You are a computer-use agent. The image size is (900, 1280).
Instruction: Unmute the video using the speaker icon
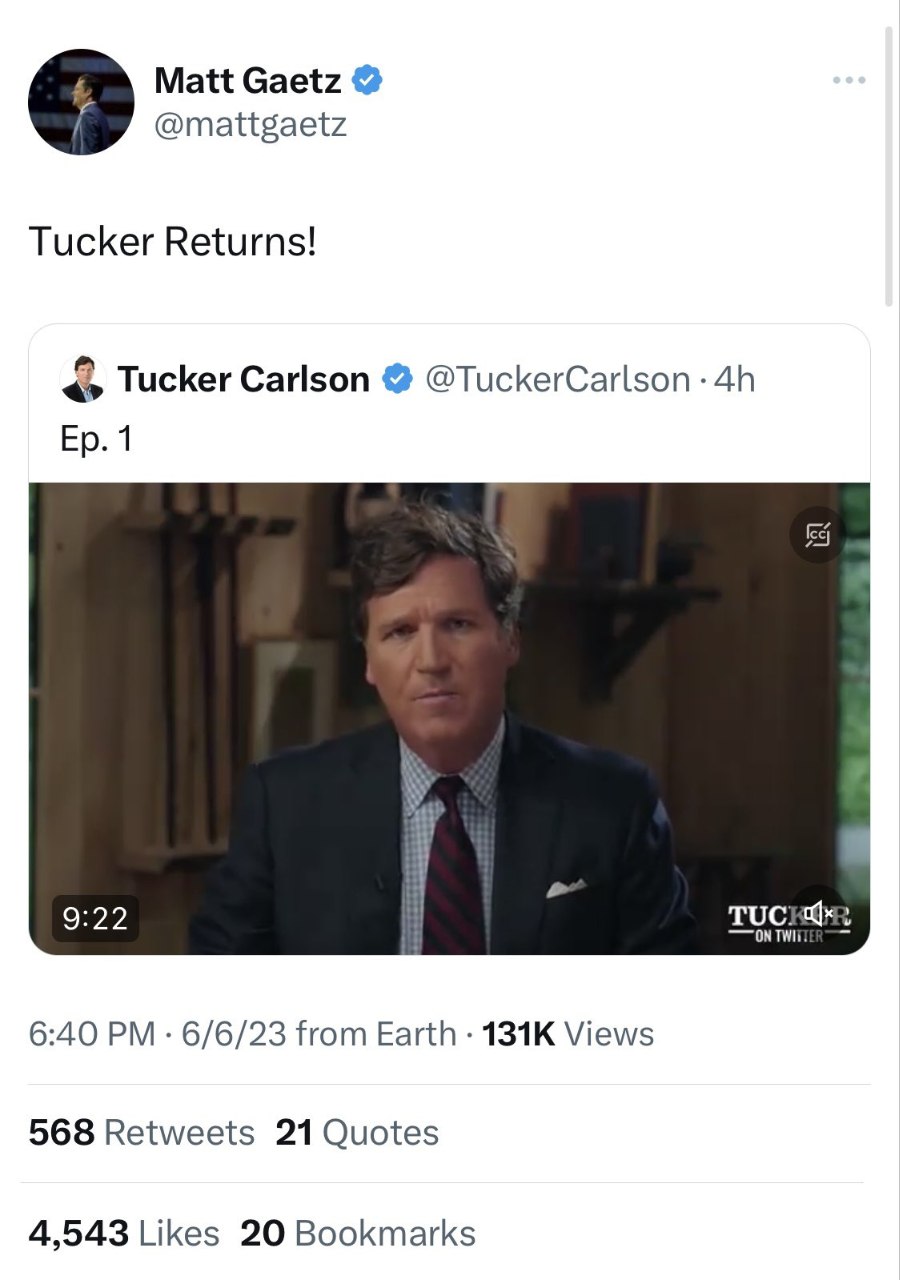pos(818,911)
